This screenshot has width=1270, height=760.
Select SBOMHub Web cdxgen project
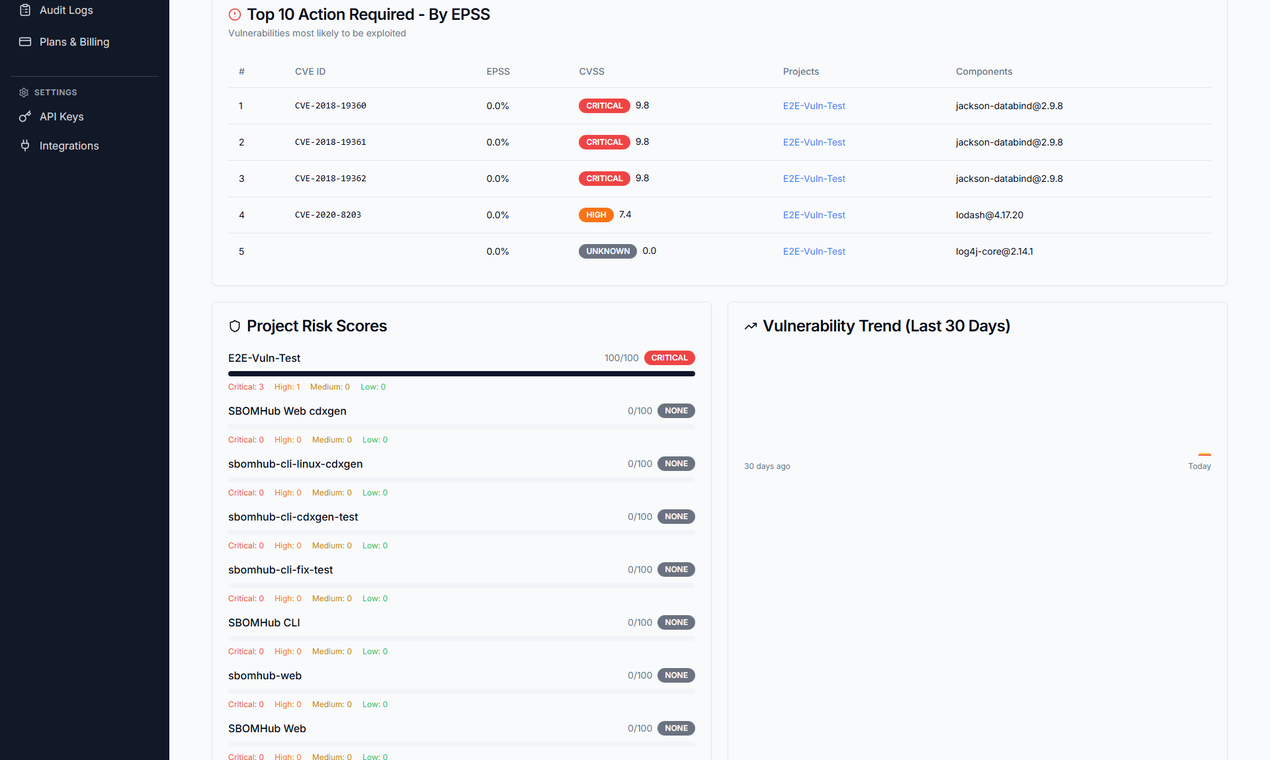(287, 411)
